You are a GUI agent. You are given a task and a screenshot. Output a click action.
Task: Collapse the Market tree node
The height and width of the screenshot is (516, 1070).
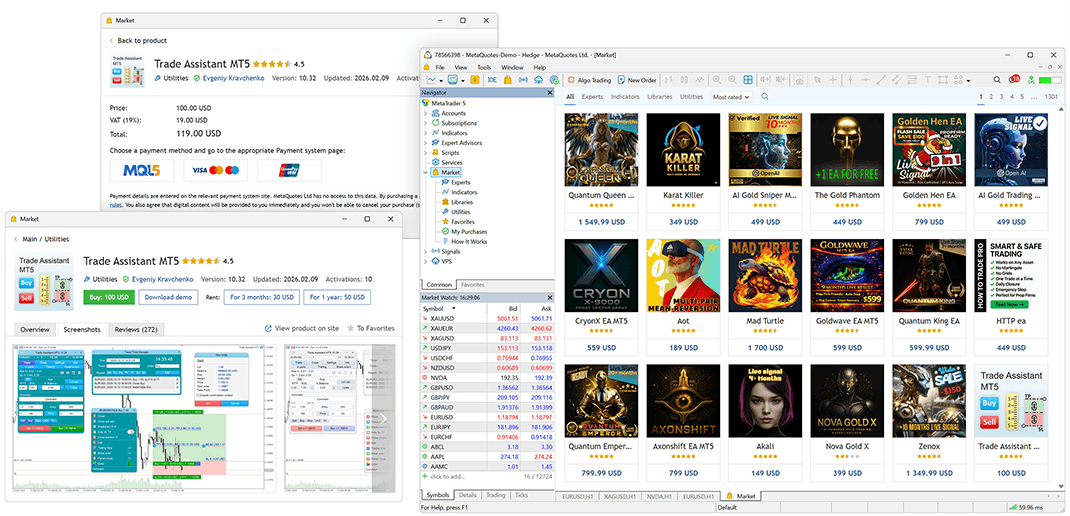[x=426, y=172]
